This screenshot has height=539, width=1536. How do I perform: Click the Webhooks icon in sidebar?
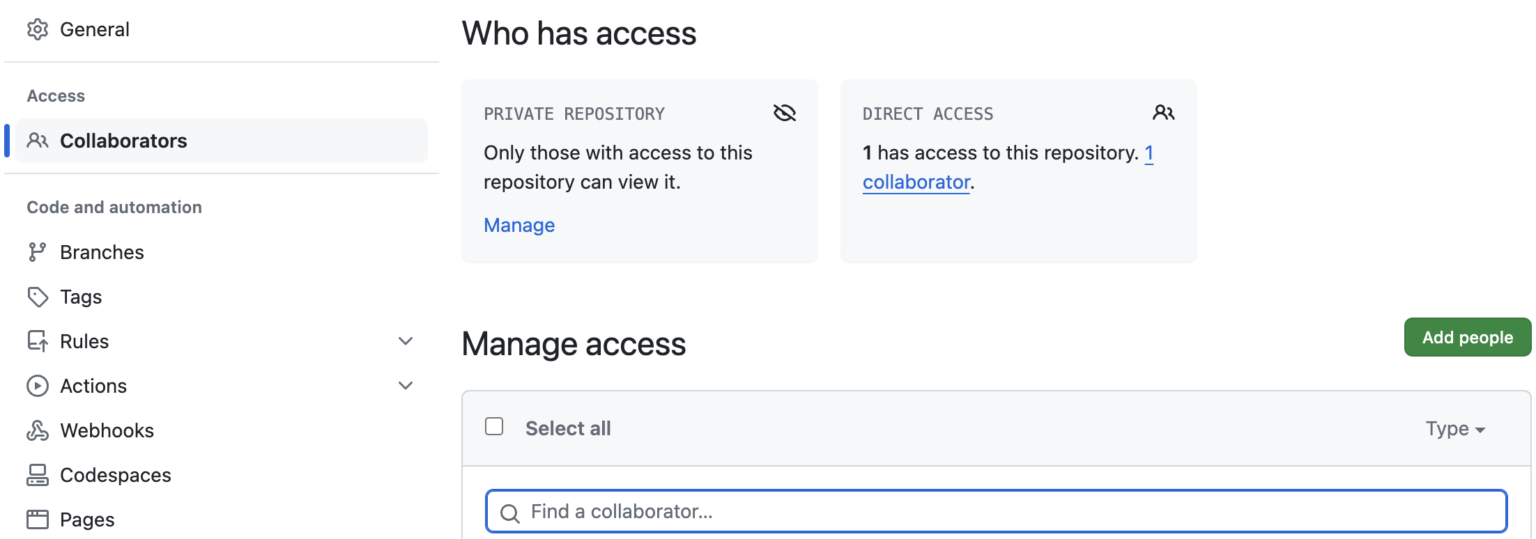point(38,431)
